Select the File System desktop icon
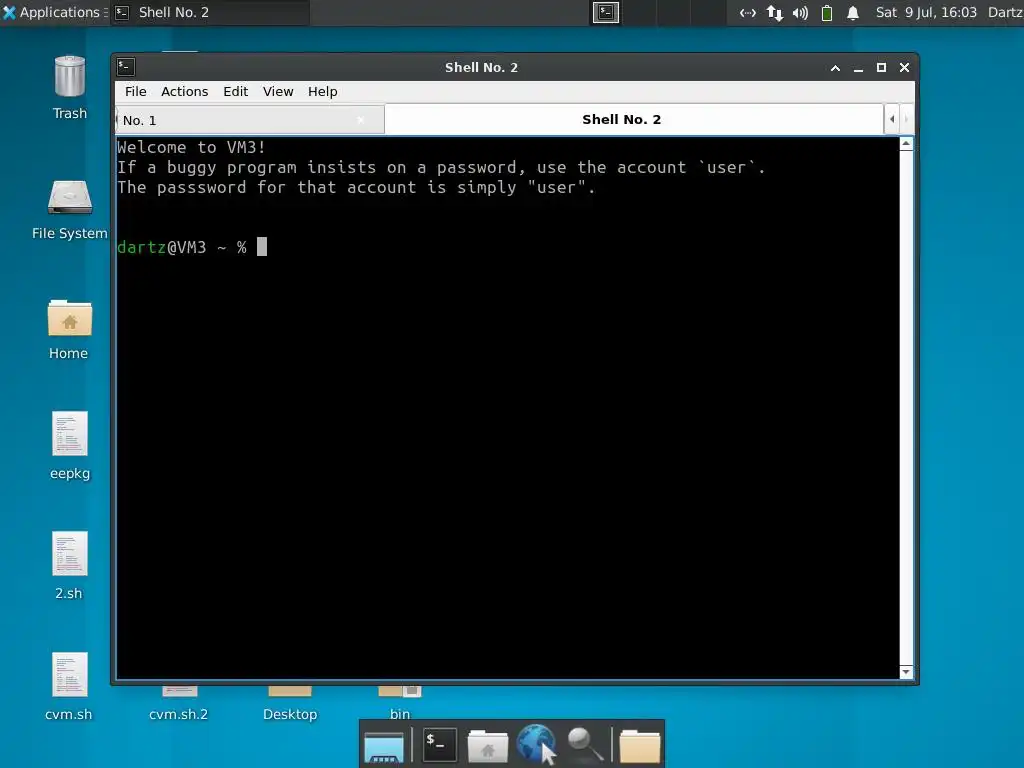This screenshot has height=768, width=1024. [x=69, y=210]
